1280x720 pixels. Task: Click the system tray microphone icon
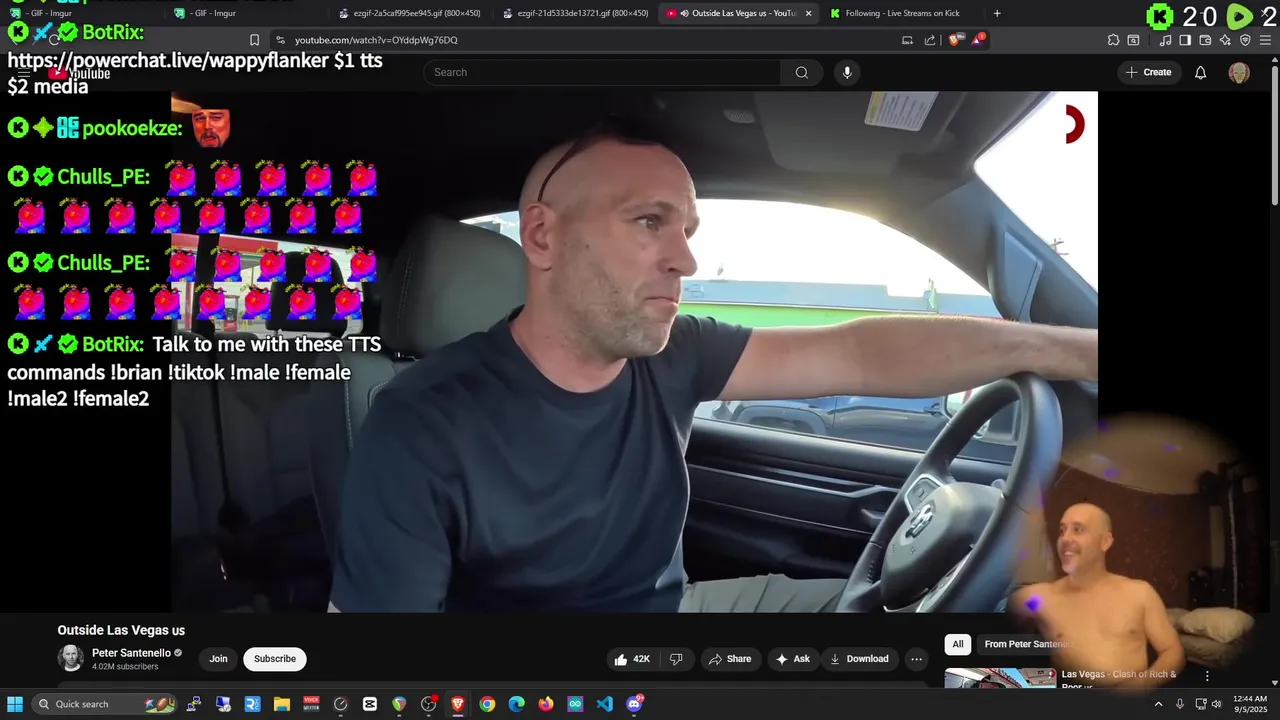(1180, 704)
